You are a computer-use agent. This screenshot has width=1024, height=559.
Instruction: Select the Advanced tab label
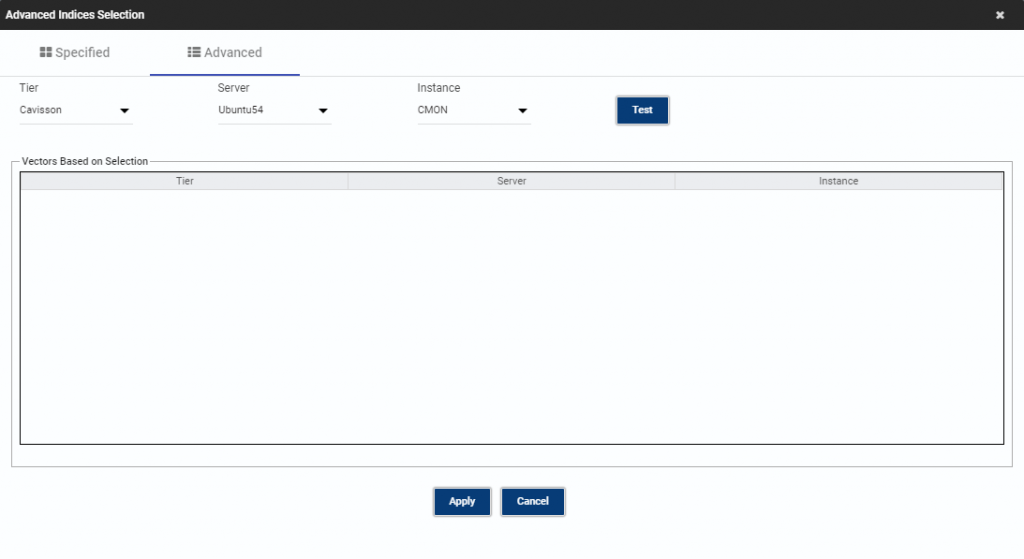233,52
